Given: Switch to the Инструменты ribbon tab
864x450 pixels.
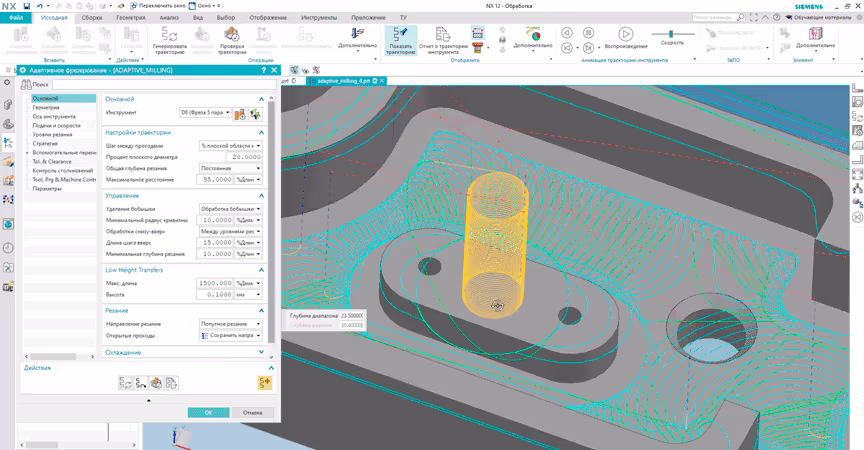Looking at the screenshot, I should coord(319,18).
